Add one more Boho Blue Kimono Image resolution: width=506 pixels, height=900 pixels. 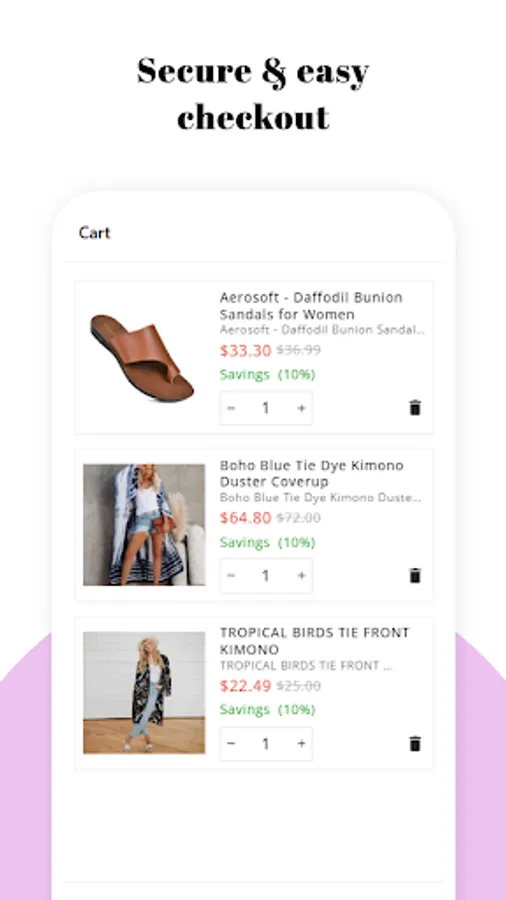tap(301, 576)
